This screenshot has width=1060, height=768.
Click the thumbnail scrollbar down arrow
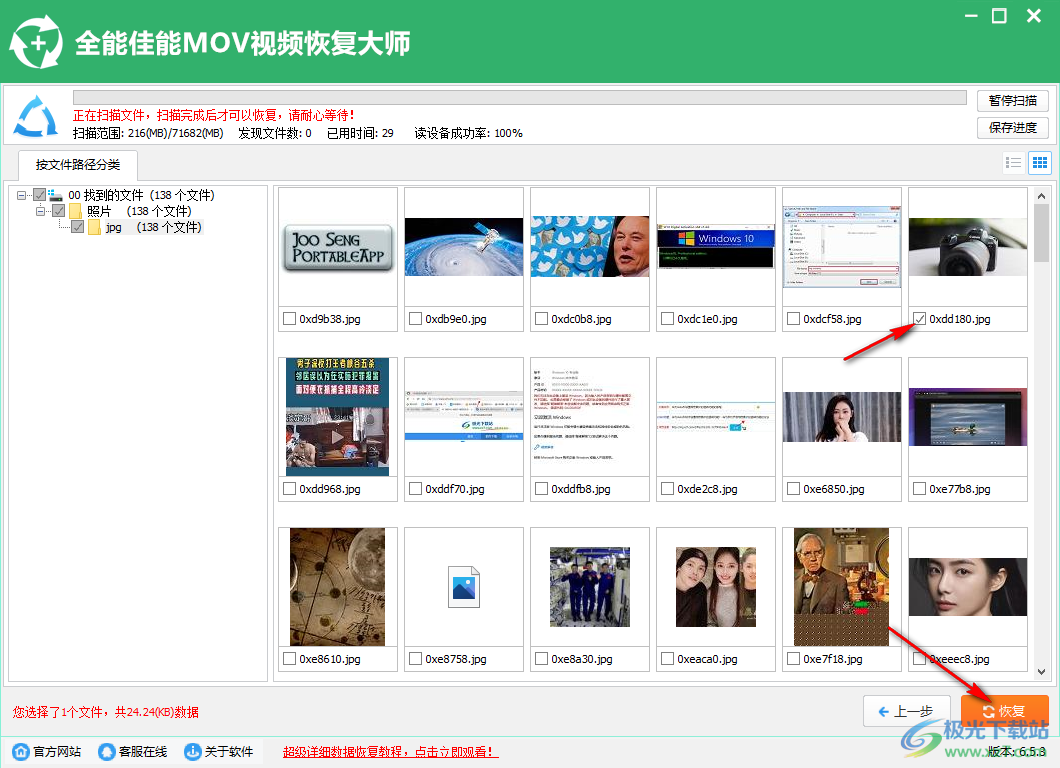[1041, 672]
